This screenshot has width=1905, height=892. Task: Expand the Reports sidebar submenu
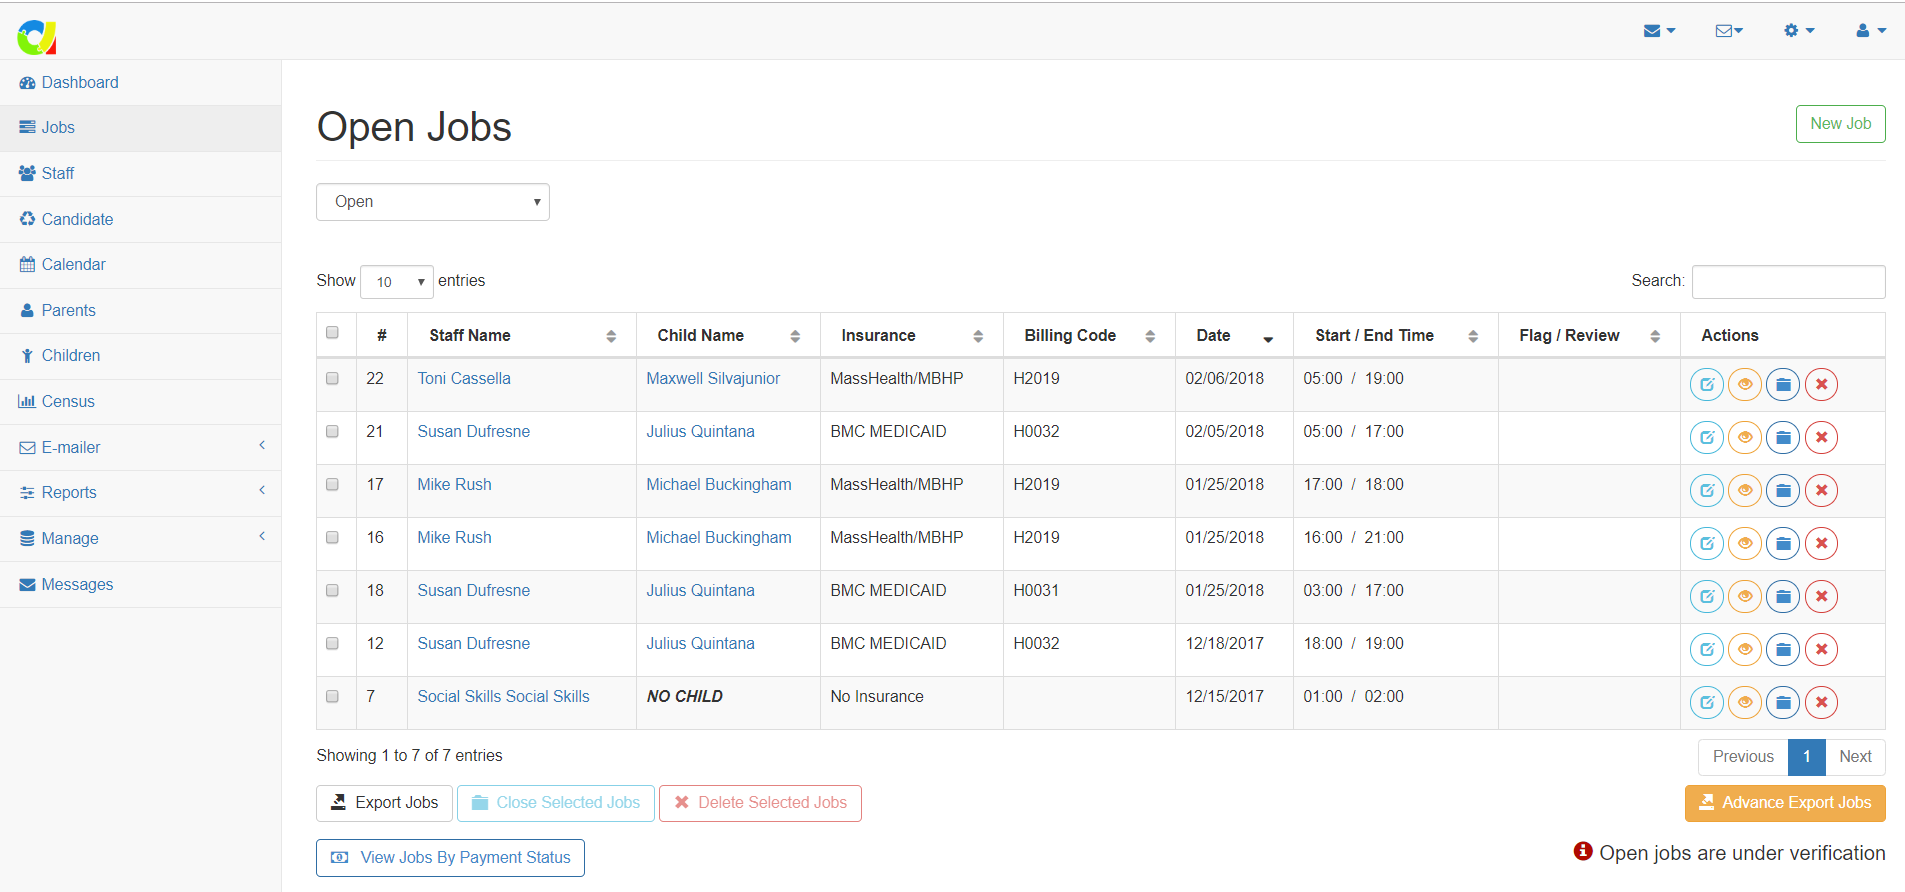click(x=140, y=493)
